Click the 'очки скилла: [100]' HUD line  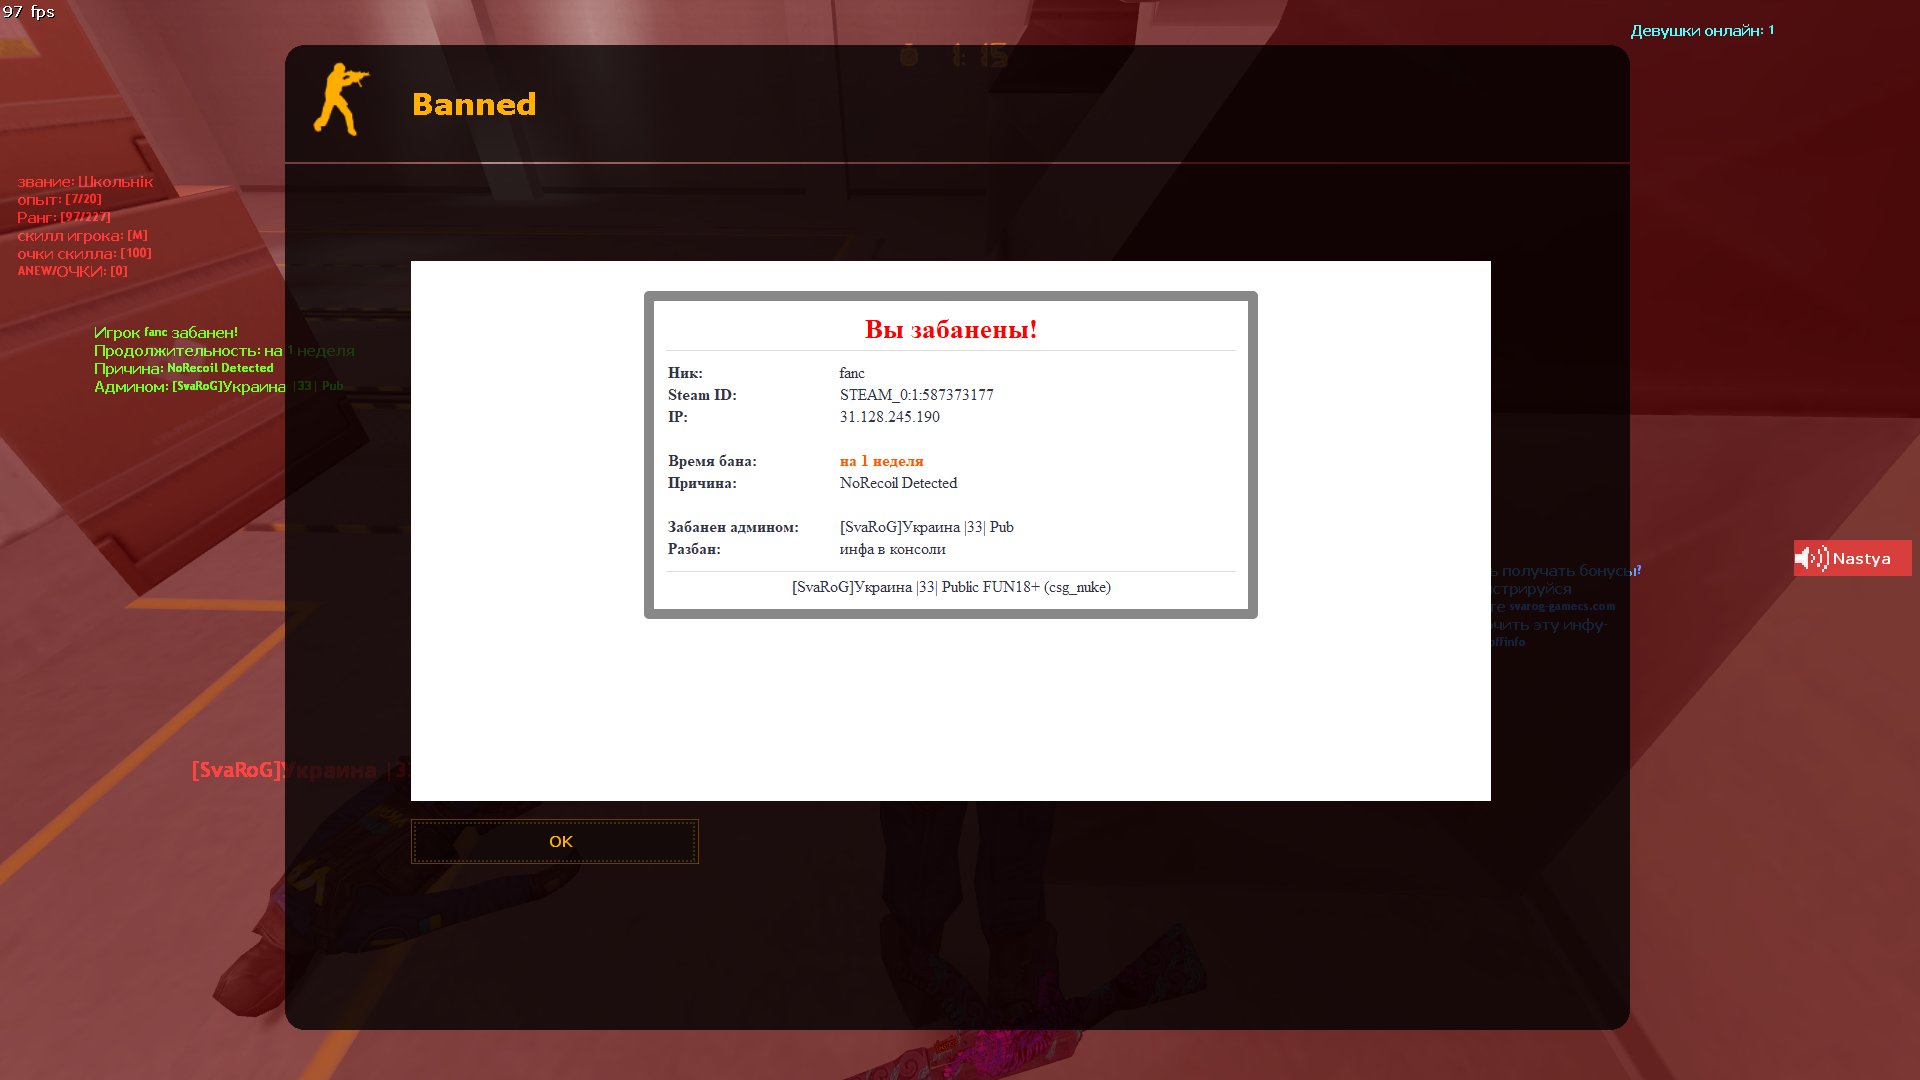(x=84, y=254)
